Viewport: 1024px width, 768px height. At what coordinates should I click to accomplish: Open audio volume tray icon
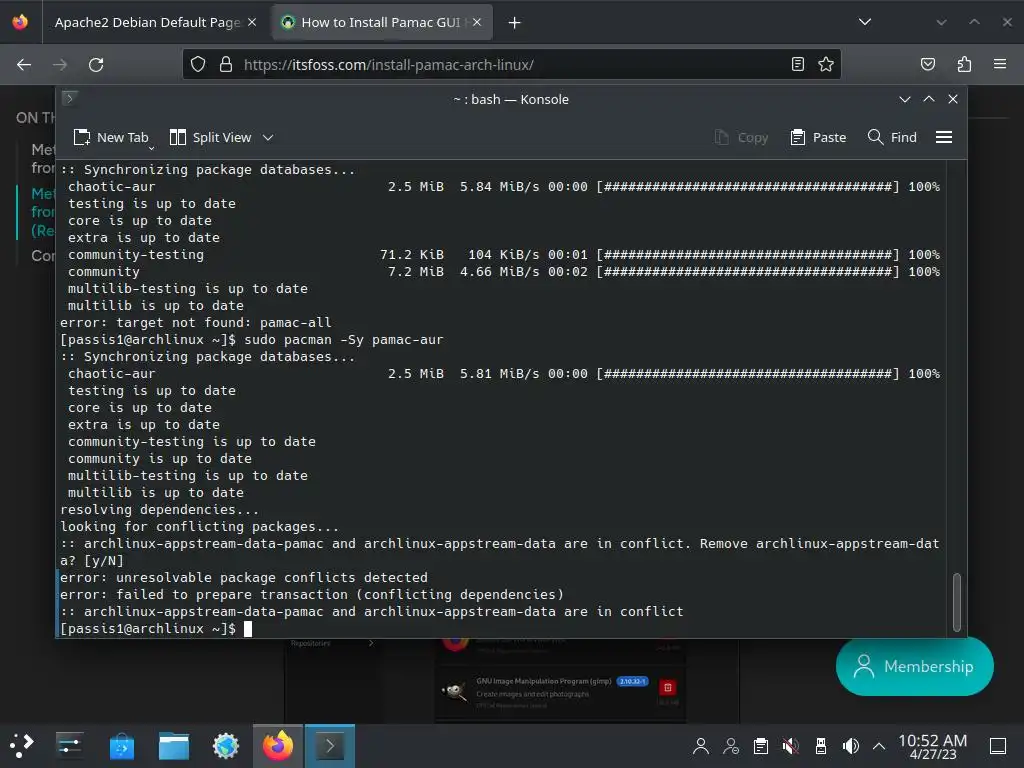pyautogui.click(x=850, y=746)
